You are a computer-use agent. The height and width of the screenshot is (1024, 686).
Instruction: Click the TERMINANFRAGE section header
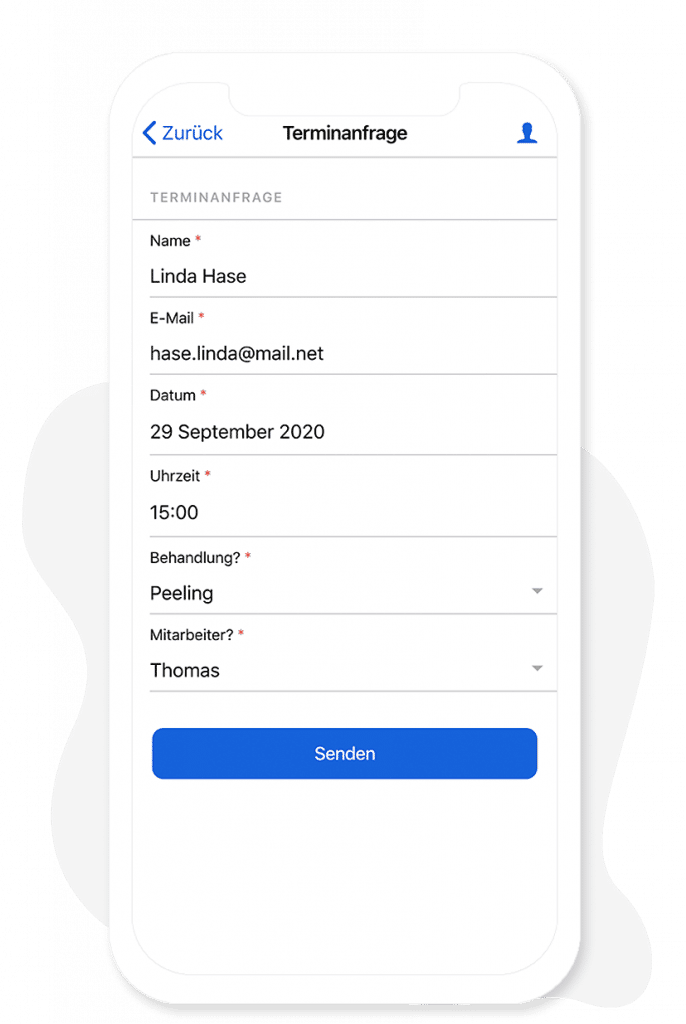pyautogui.click(x=216, y=197)
